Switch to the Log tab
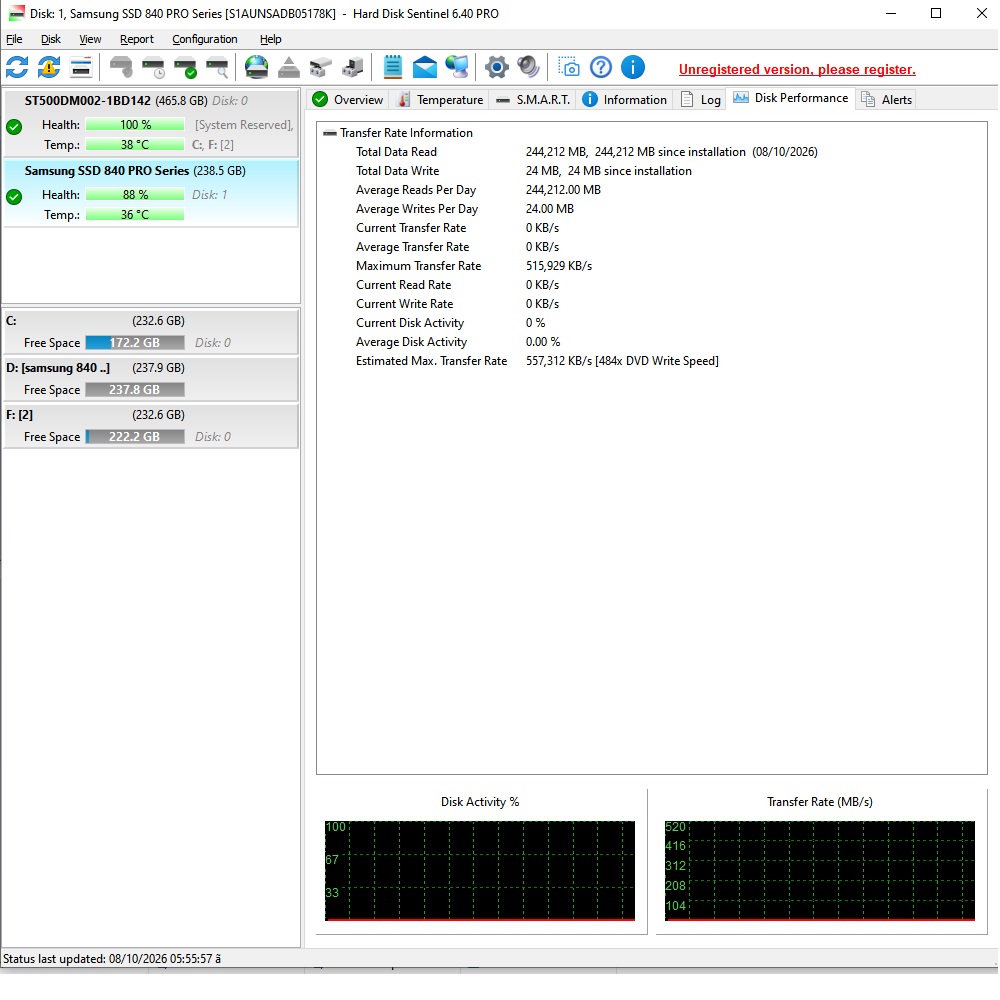1000x1000 pixels. coord(700,99)
